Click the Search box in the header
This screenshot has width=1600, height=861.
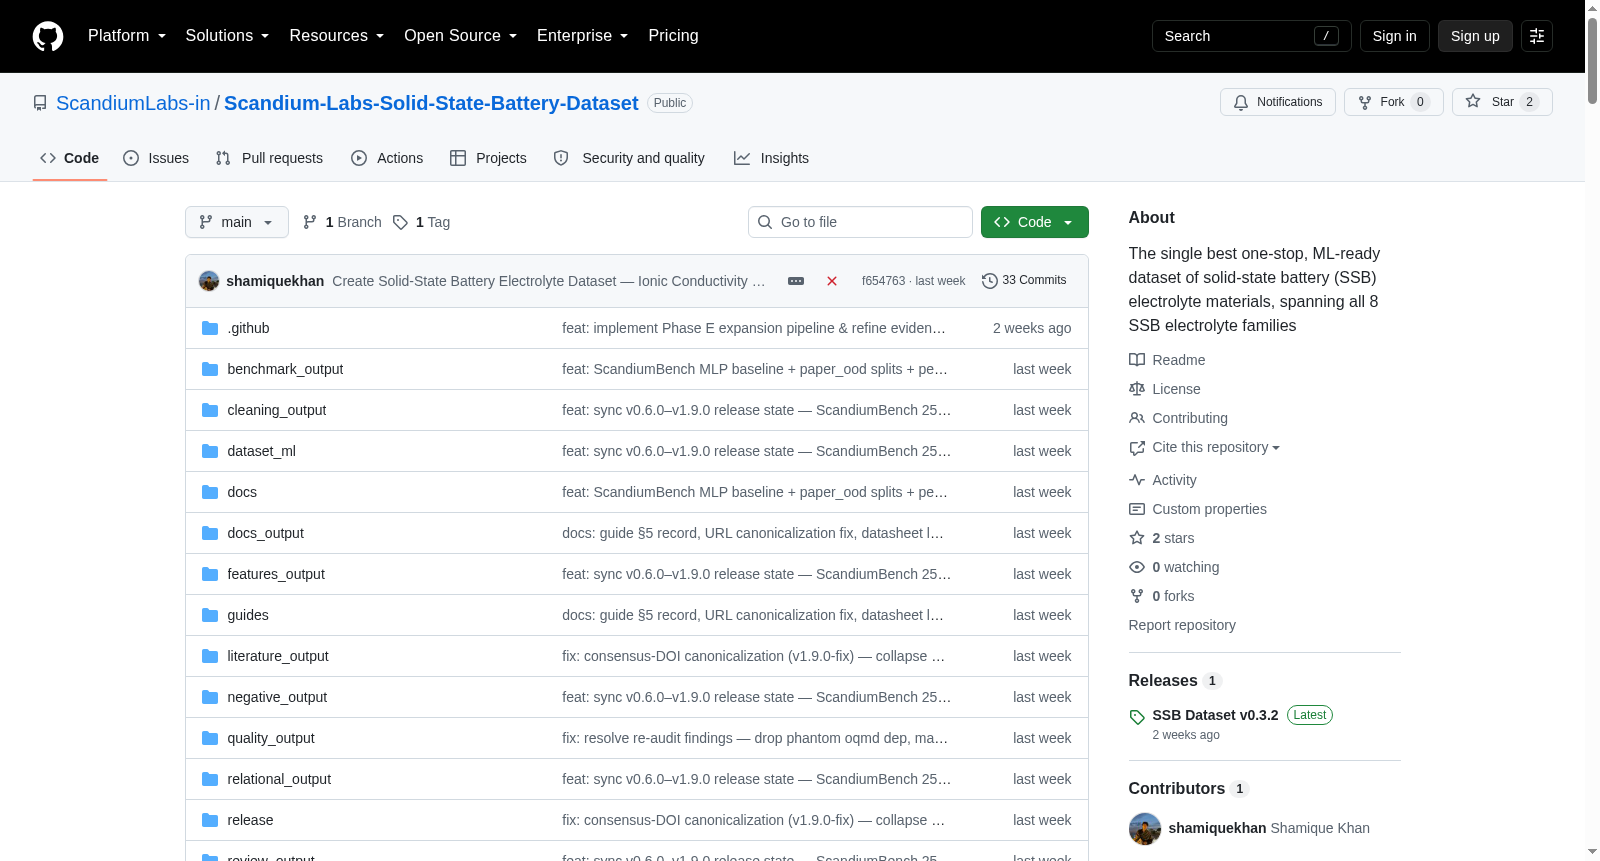coord(1252,36)
